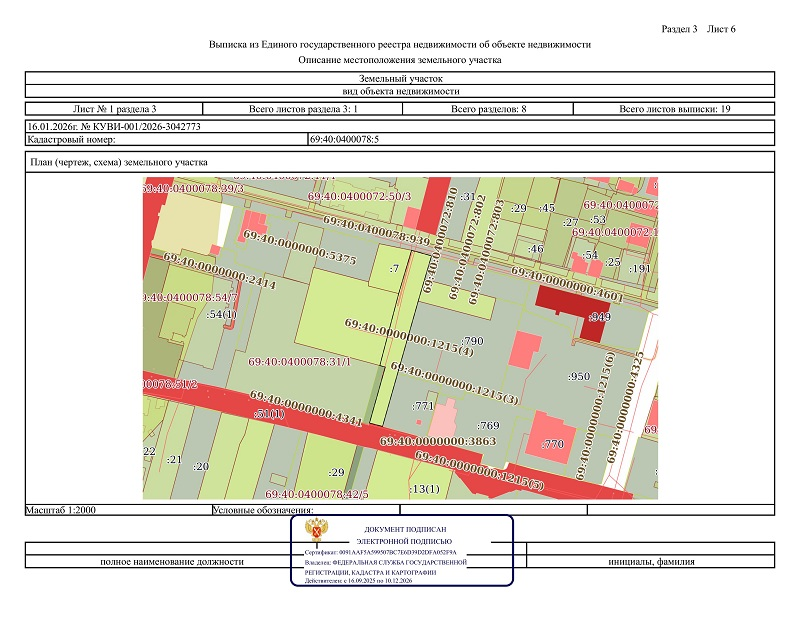Image resolution: width=800 pixels, height=618 pixels.
Task: Click the parcel labeled :771
Action: pyautogui.click(x=423, y=406)
